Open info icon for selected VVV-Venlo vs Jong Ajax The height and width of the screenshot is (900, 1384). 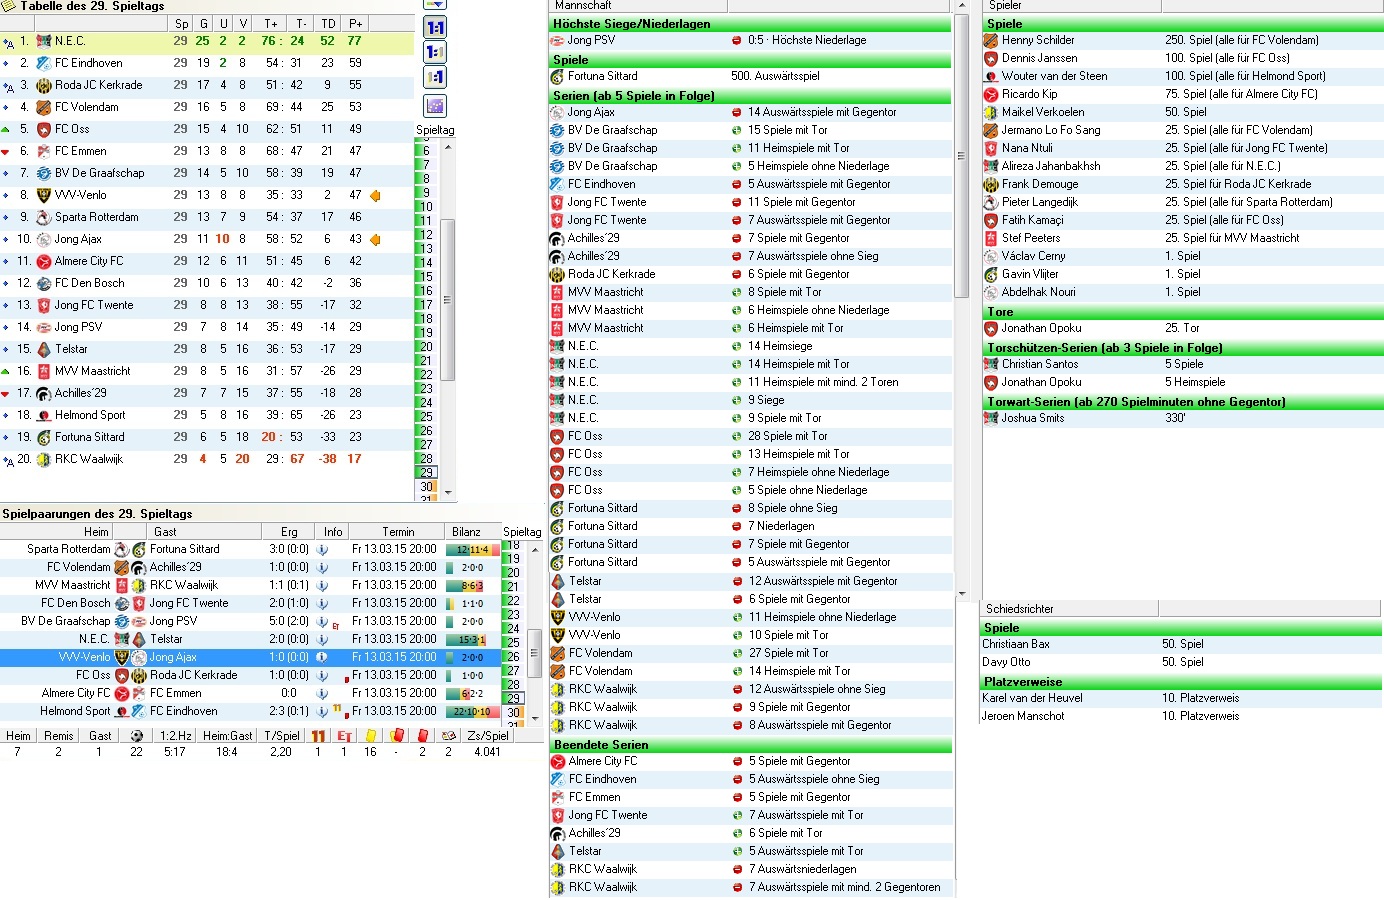323,657
